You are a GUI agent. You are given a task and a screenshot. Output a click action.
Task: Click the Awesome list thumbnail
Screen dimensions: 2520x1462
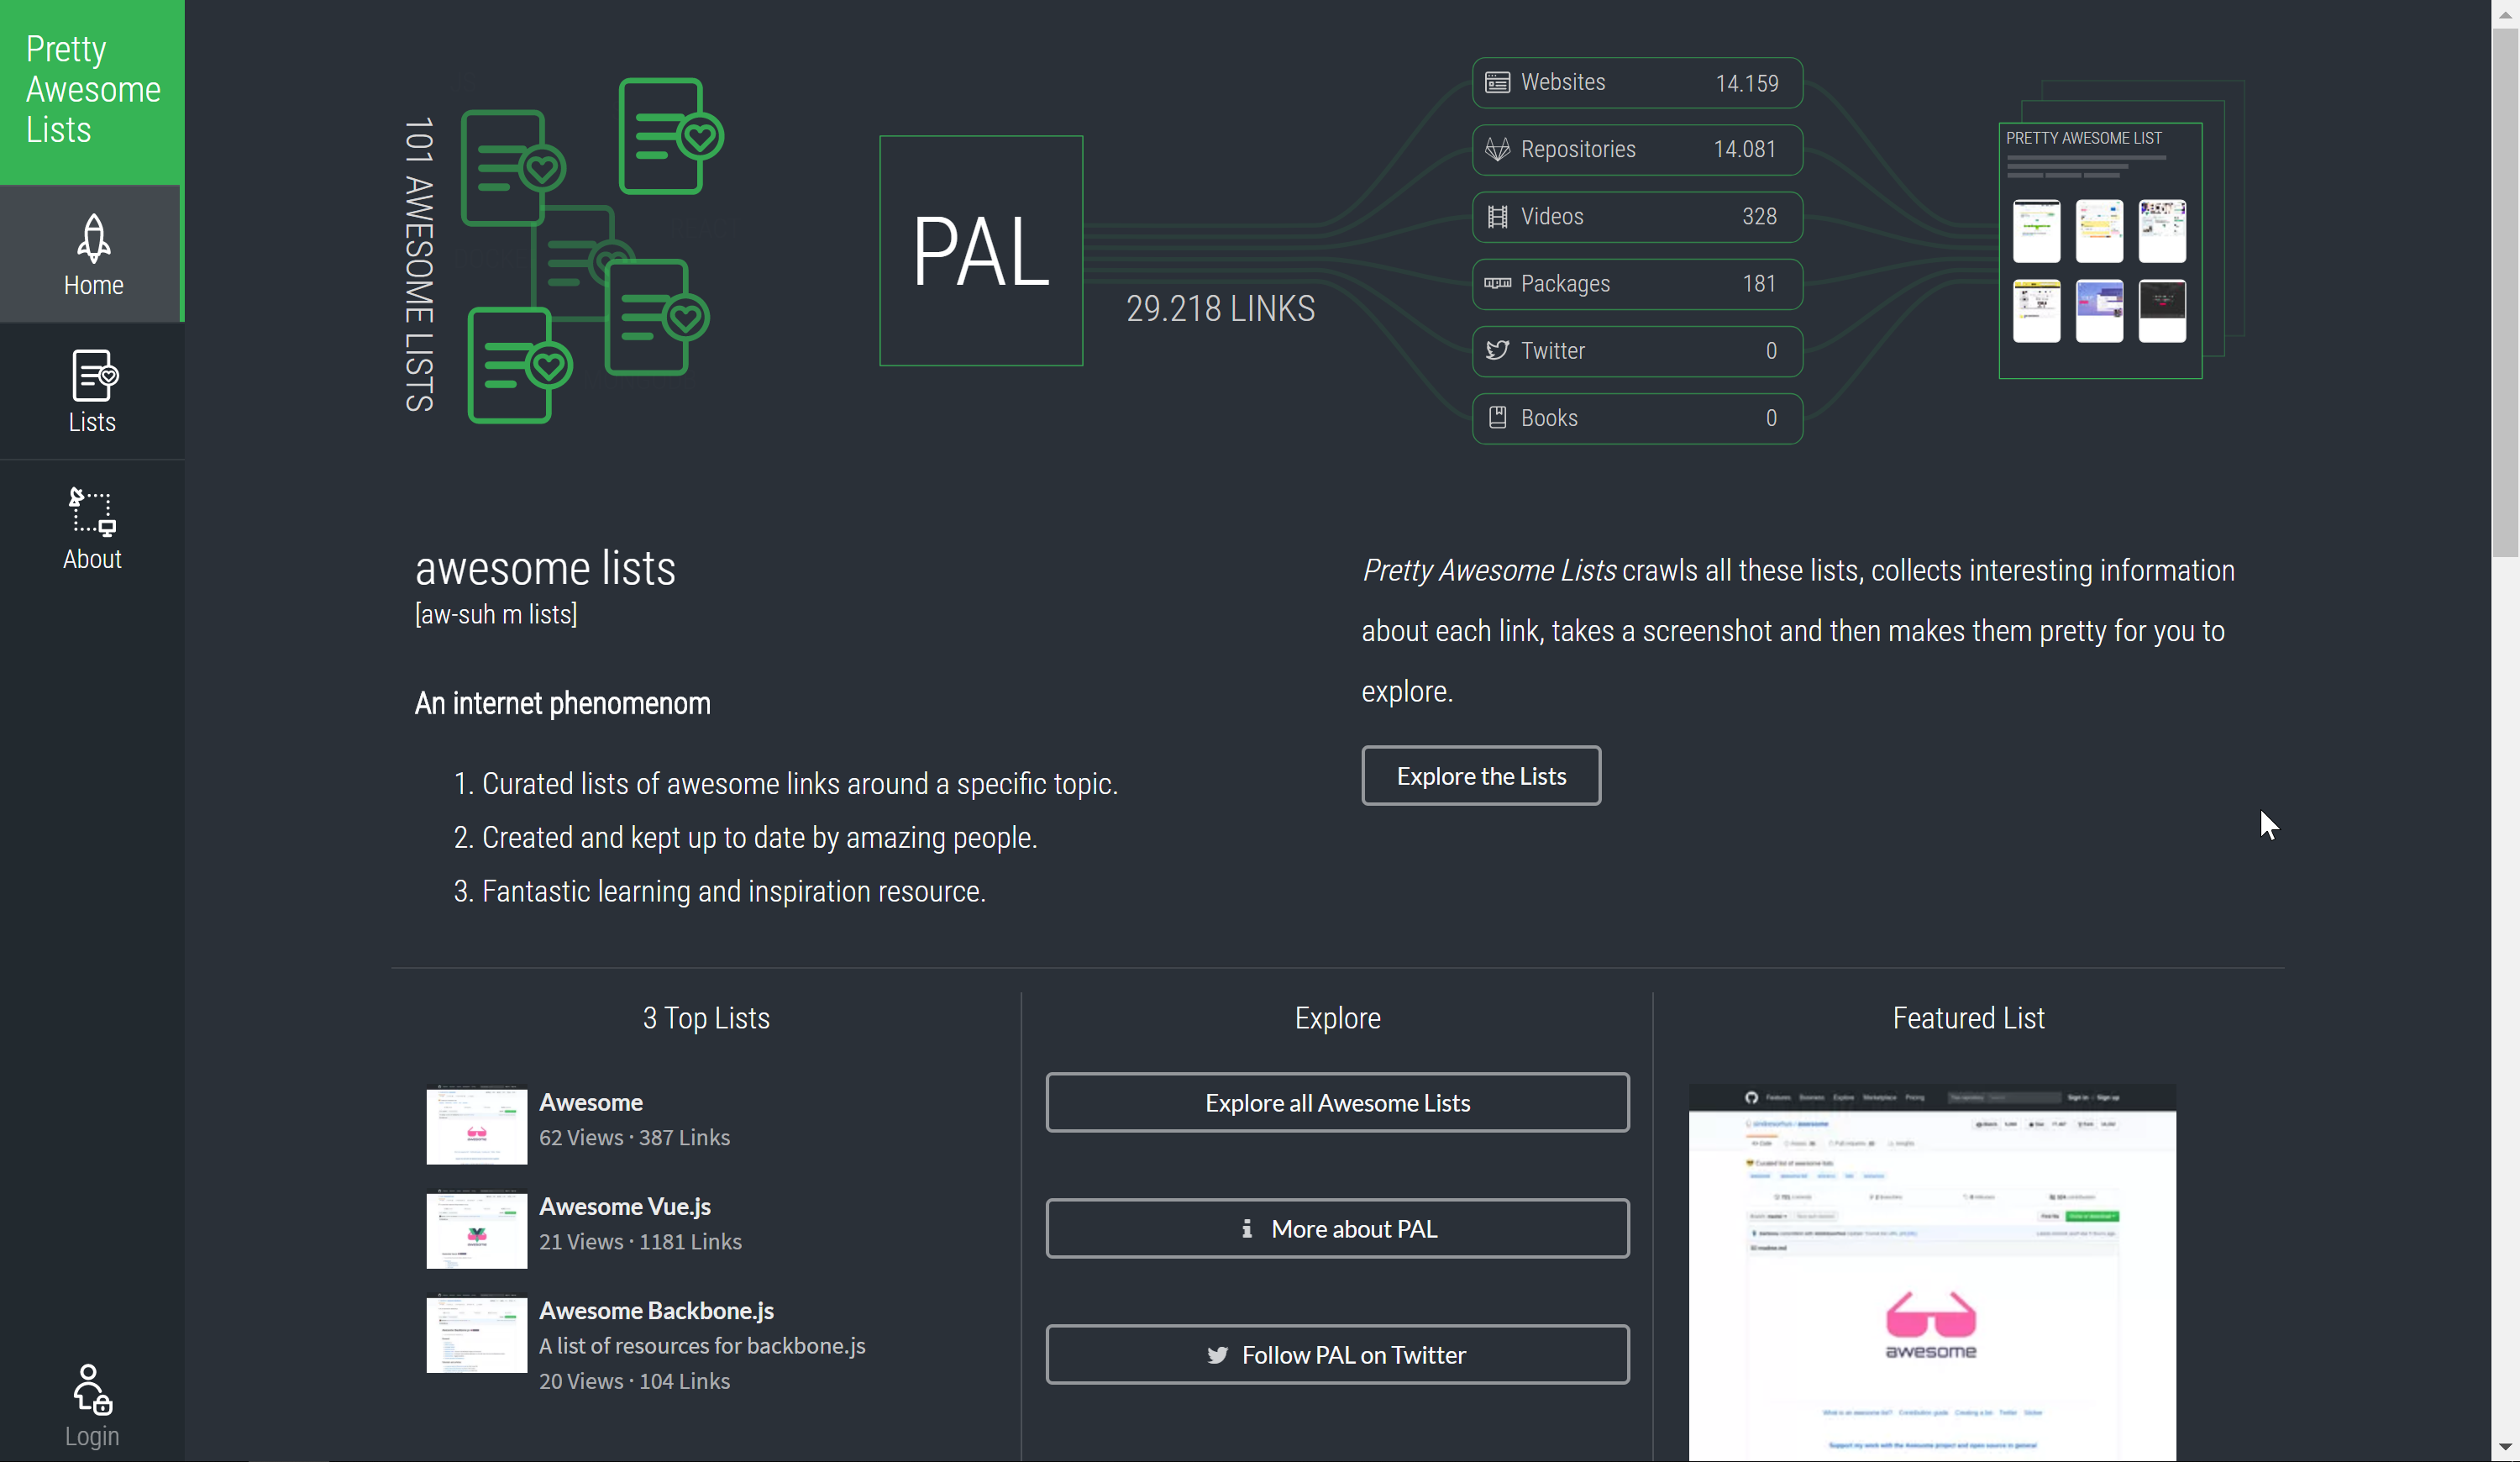click(476, 1125)
